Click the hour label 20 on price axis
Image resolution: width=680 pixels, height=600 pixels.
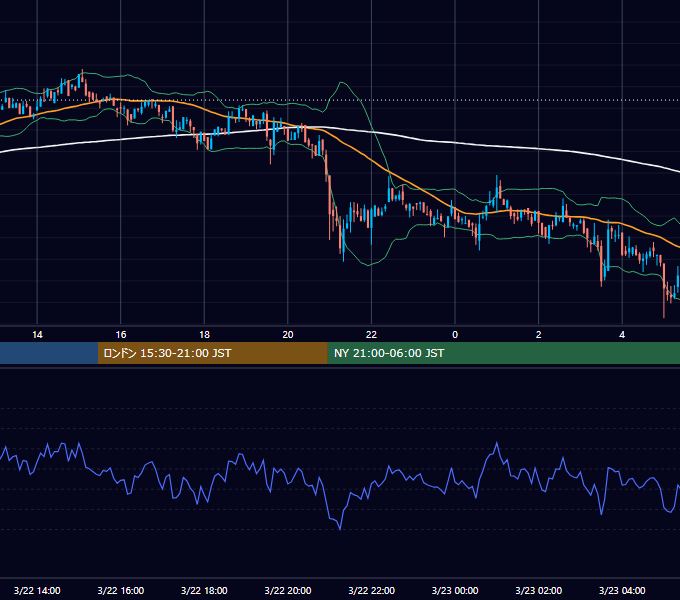[288, 334]
